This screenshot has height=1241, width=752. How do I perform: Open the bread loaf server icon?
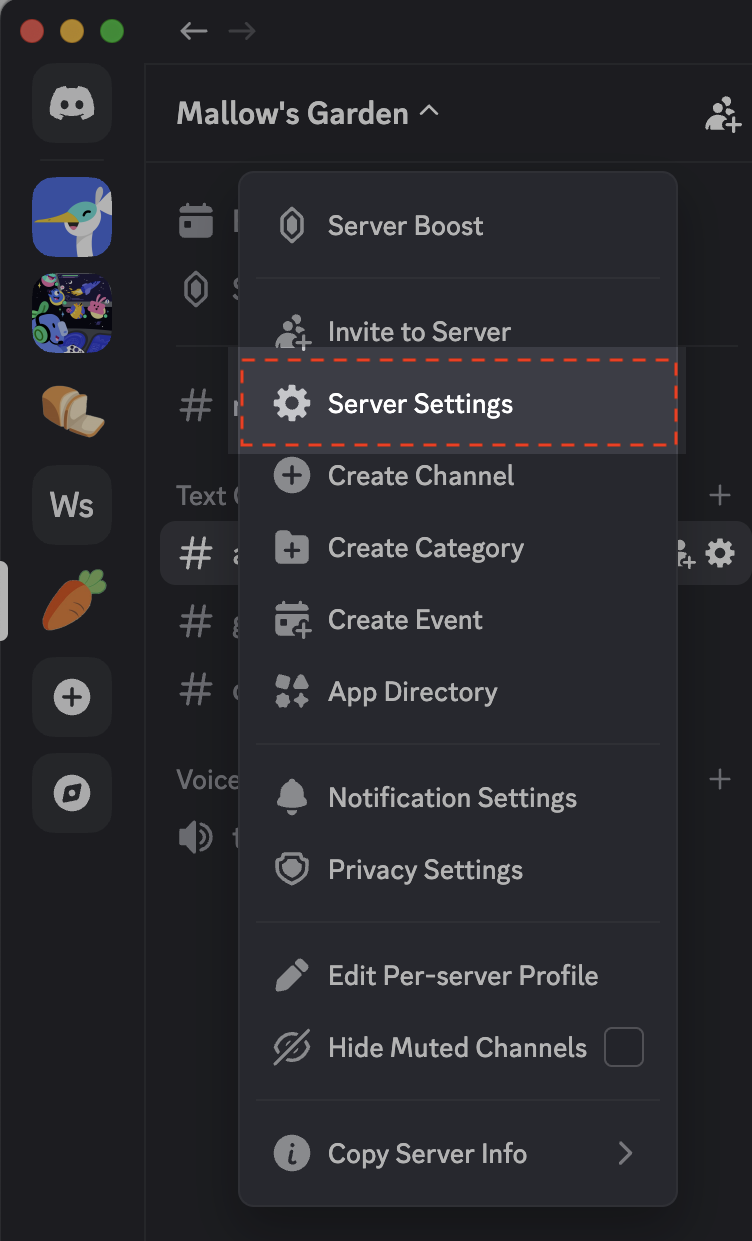(x=72, y=409)
